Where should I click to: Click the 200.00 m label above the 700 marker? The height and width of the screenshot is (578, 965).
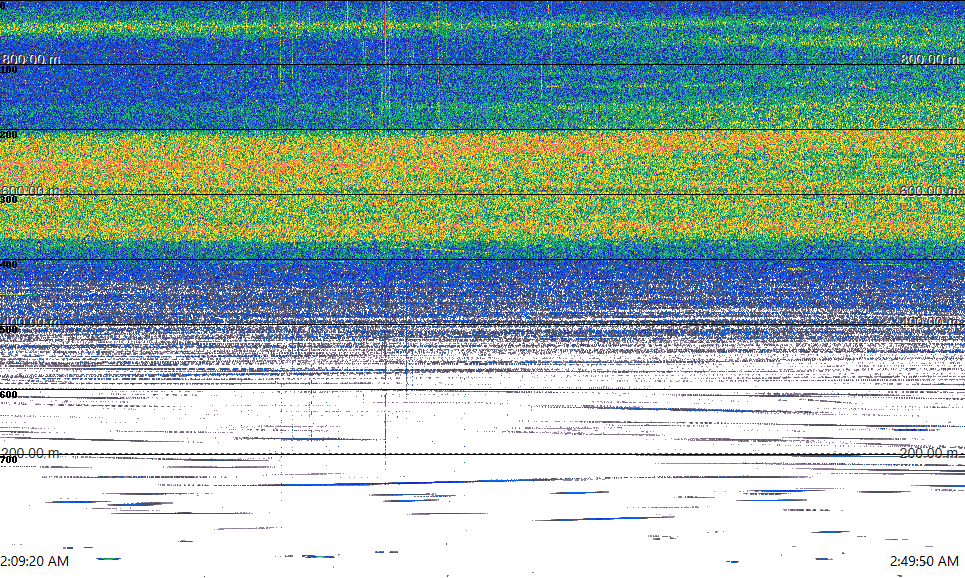[x=31, y=453]
